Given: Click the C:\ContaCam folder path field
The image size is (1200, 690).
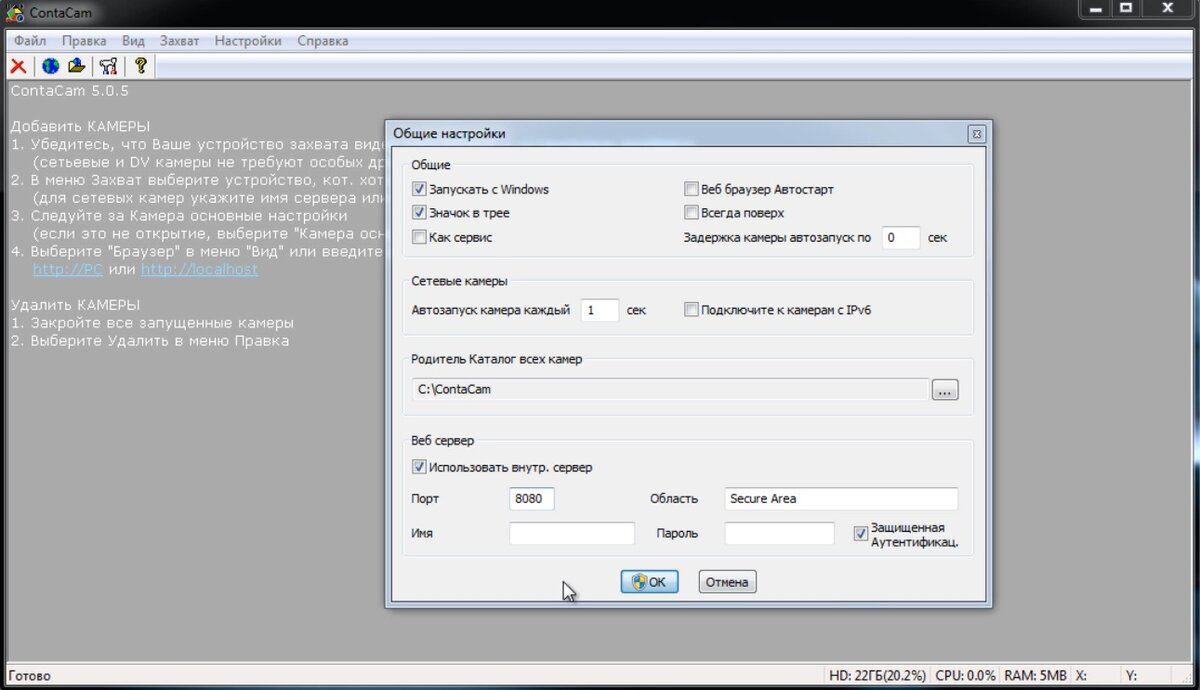Looking at the screenshot, I should point(670,389).
